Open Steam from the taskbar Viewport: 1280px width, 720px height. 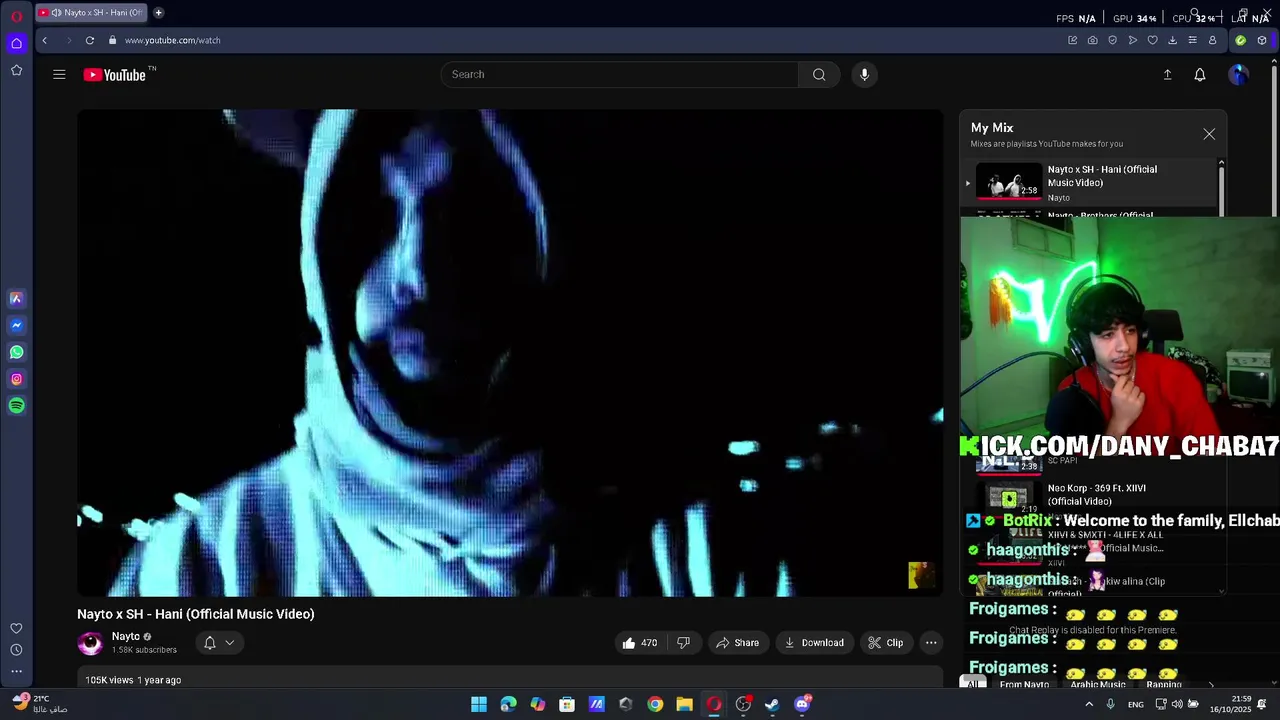(772, 704)
